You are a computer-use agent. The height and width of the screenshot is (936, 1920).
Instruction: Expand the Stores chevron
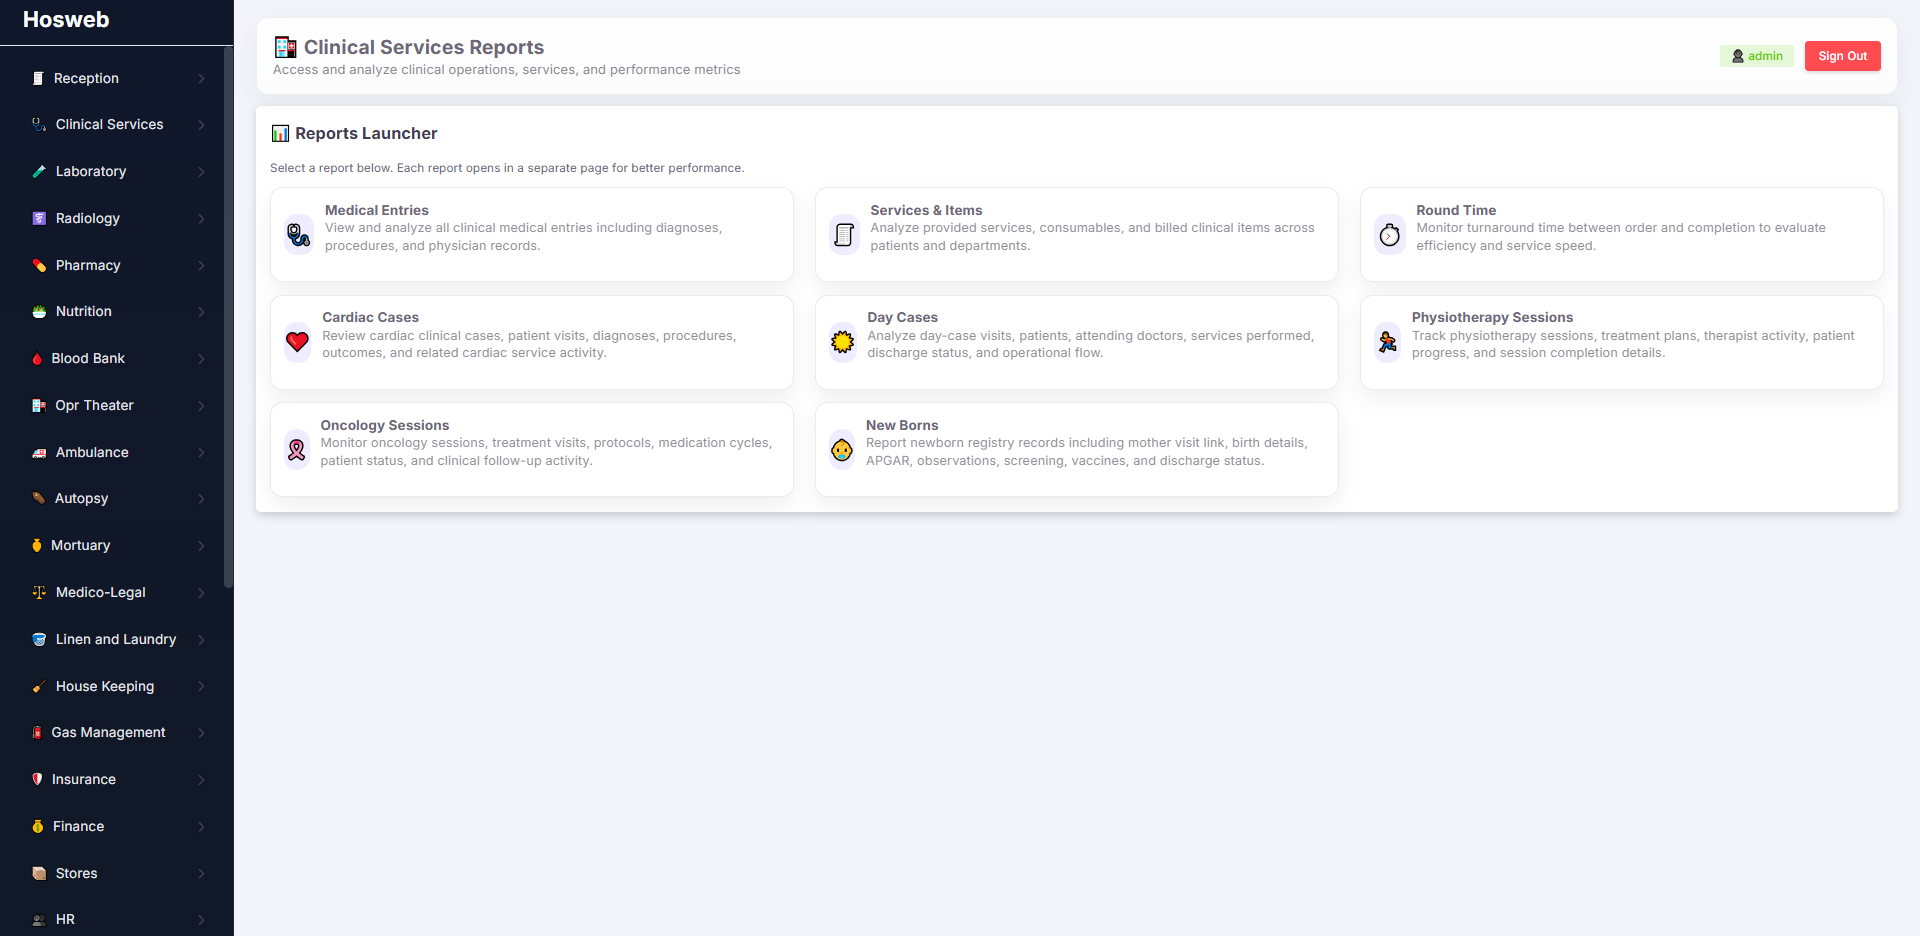coord(201,874)
